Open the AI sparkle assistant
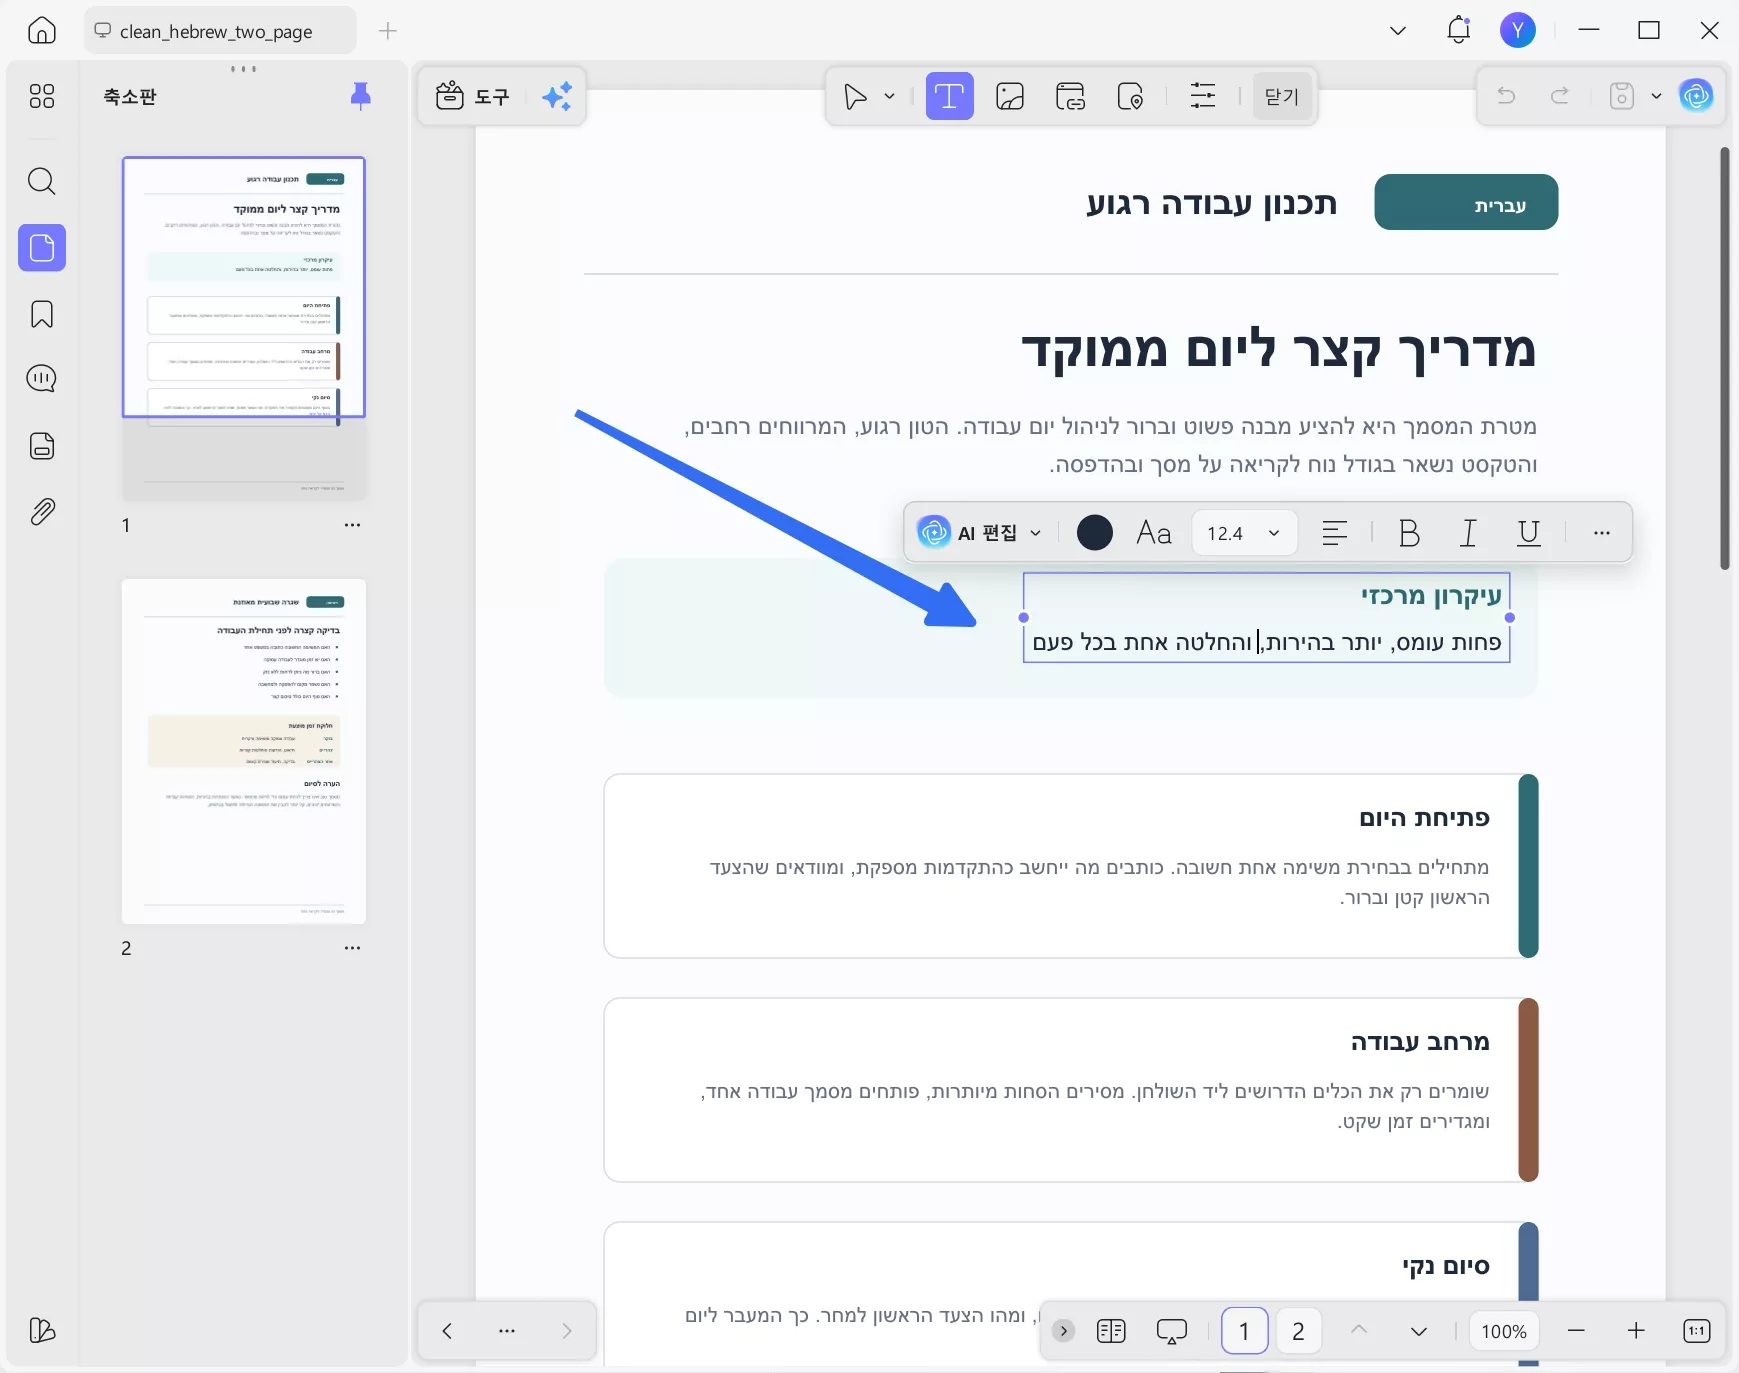Screen dimensions: 1739x1373 [557, 96]
